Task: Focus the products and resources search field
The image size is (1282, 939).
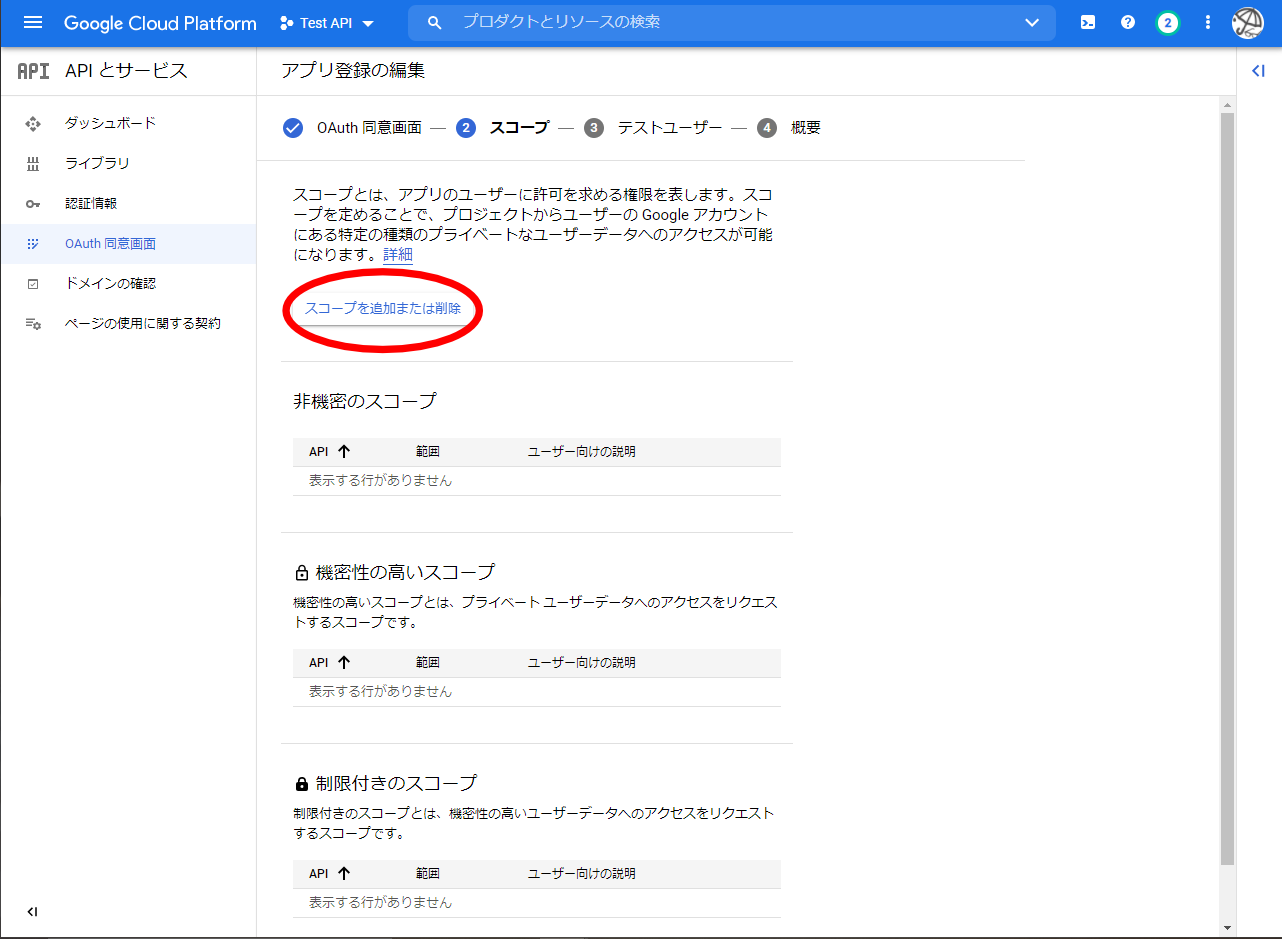Action: [x=731, y=22]
